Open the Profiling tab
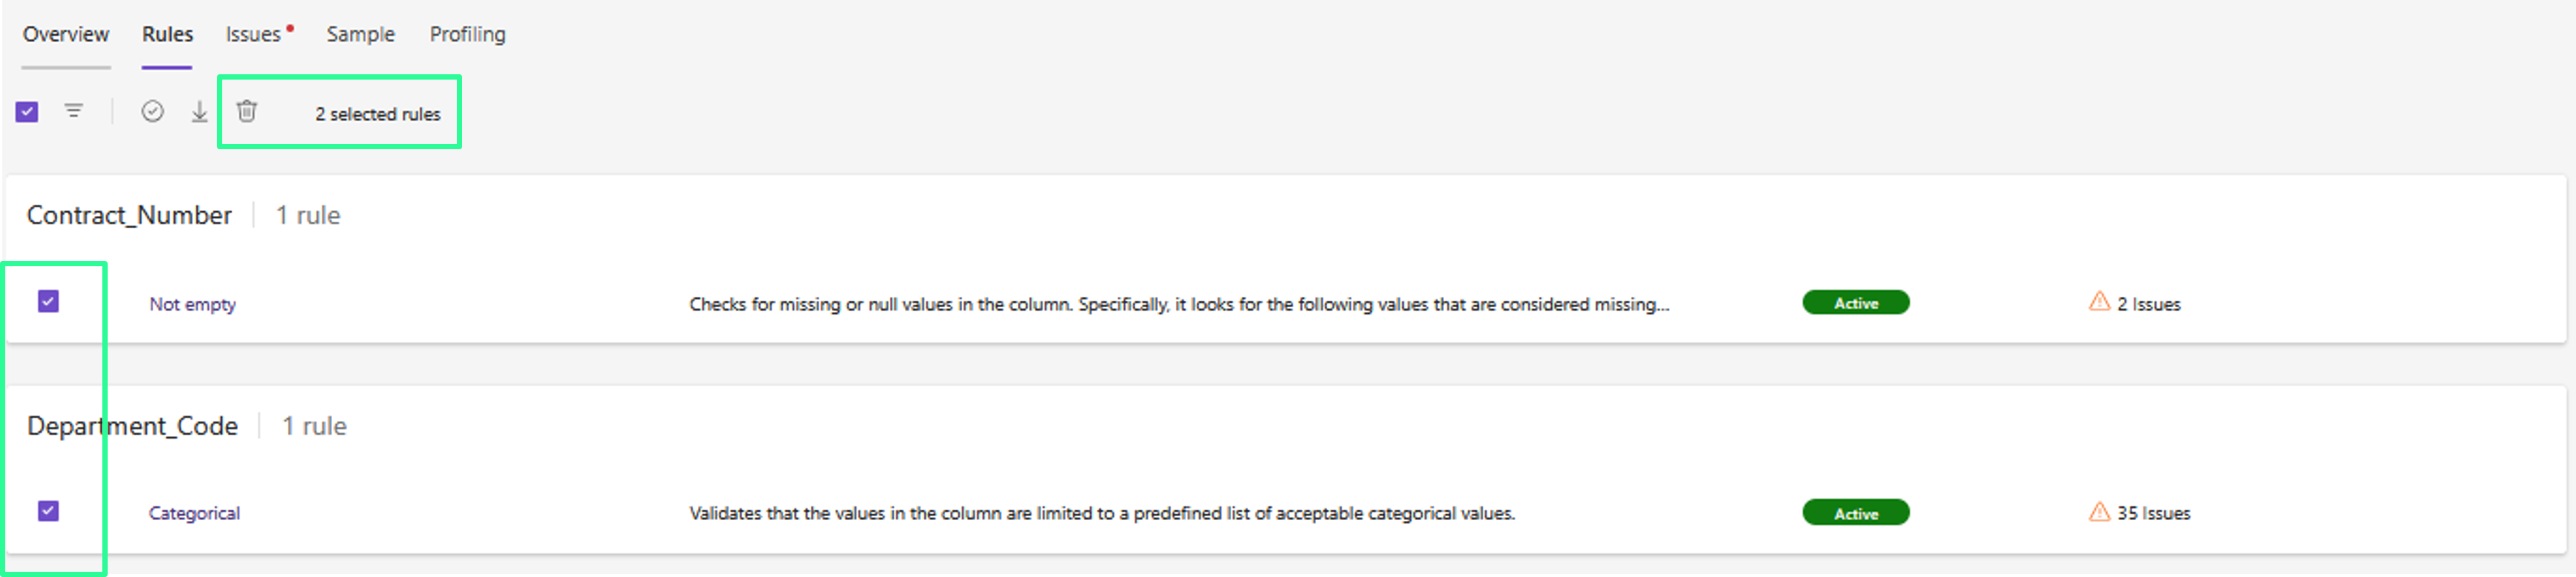2576x577 pixels. 467,34
